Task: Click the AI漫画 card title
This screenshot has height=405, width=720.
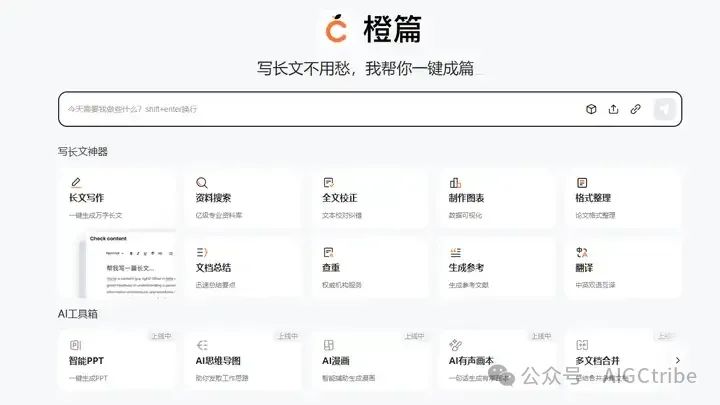Action: point(336,361)
